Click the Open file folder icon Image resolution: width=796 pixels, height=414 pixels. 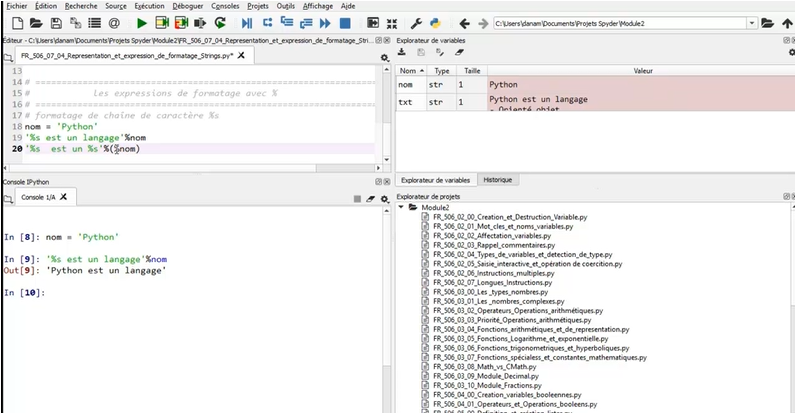coord(36,22)
